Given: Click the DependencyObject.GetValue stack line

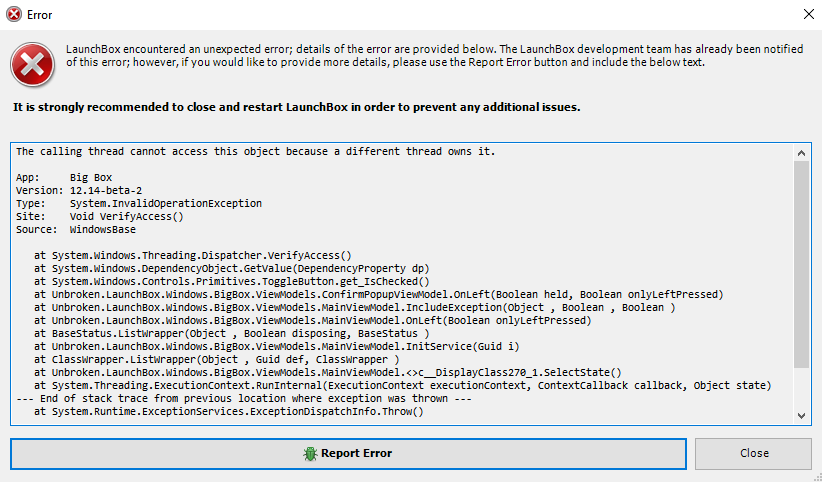Looking at the screenshot, I should click(x=232, y=269).
